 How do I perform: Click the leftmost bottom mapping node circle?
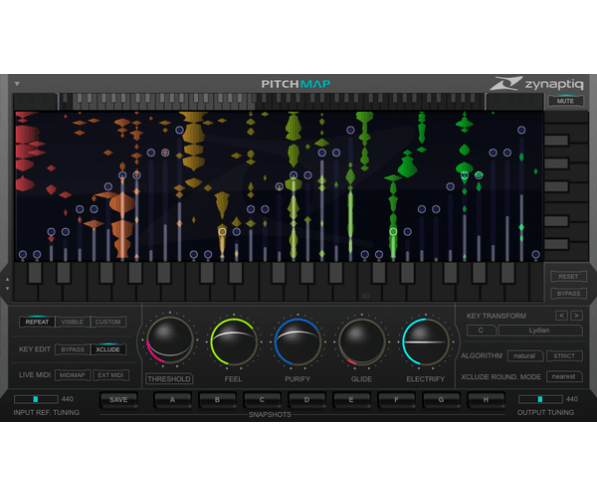pyautogui.click(x=22, y=254)
